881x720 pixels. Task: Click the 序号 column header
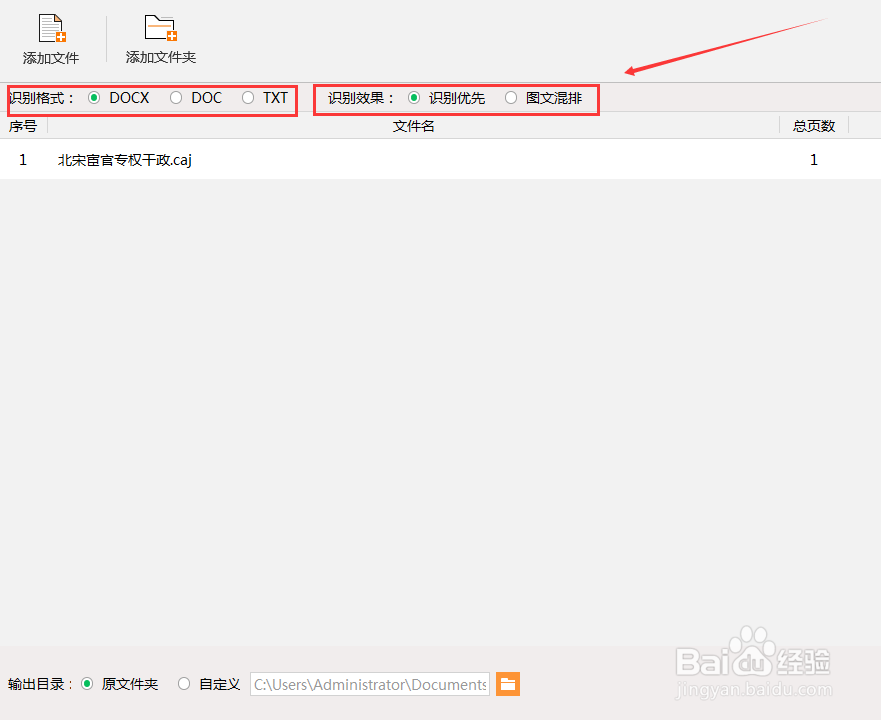click(x=24, y=125)
